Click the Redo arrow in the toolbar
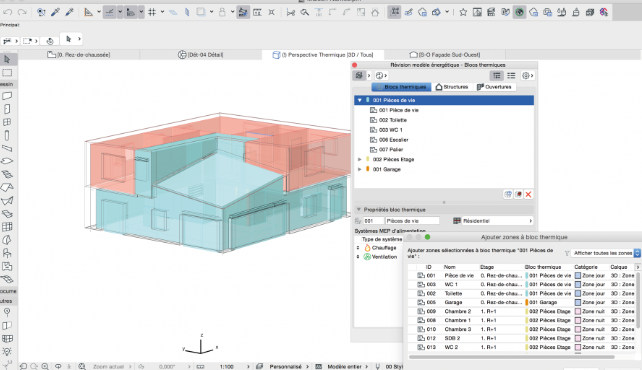This screenshot has width=642, height=370. 22,12
